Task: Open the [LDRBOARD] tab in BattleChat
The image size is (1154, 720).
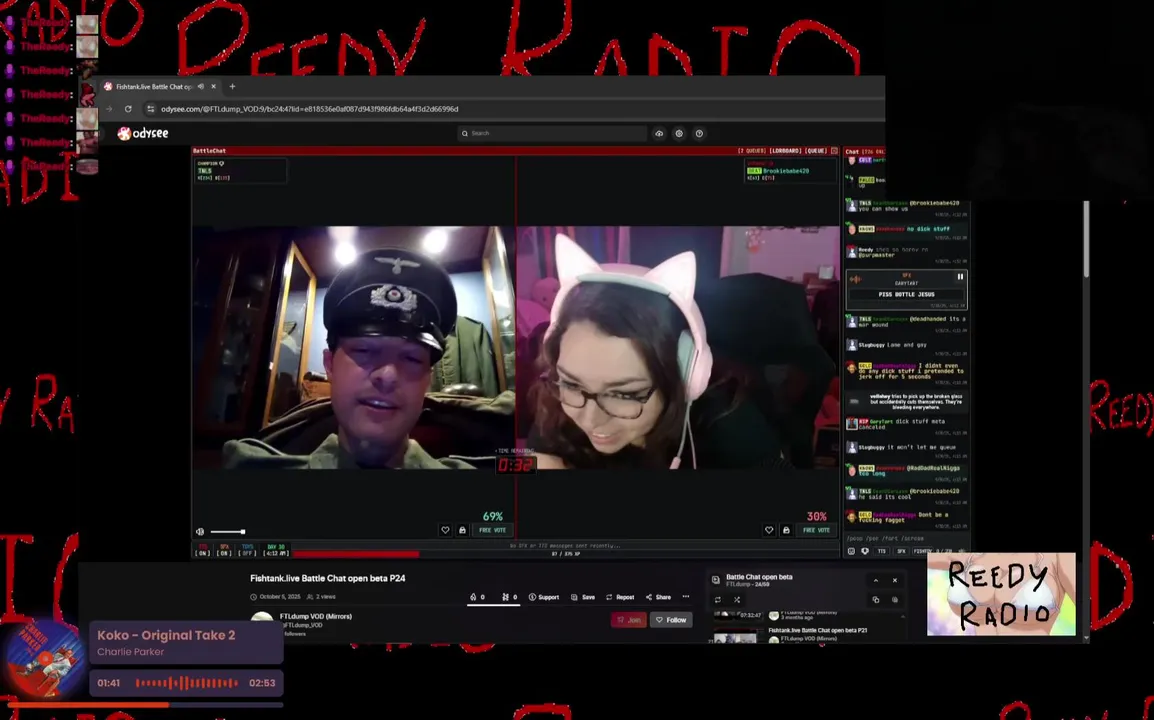Action: coord(785,151)
